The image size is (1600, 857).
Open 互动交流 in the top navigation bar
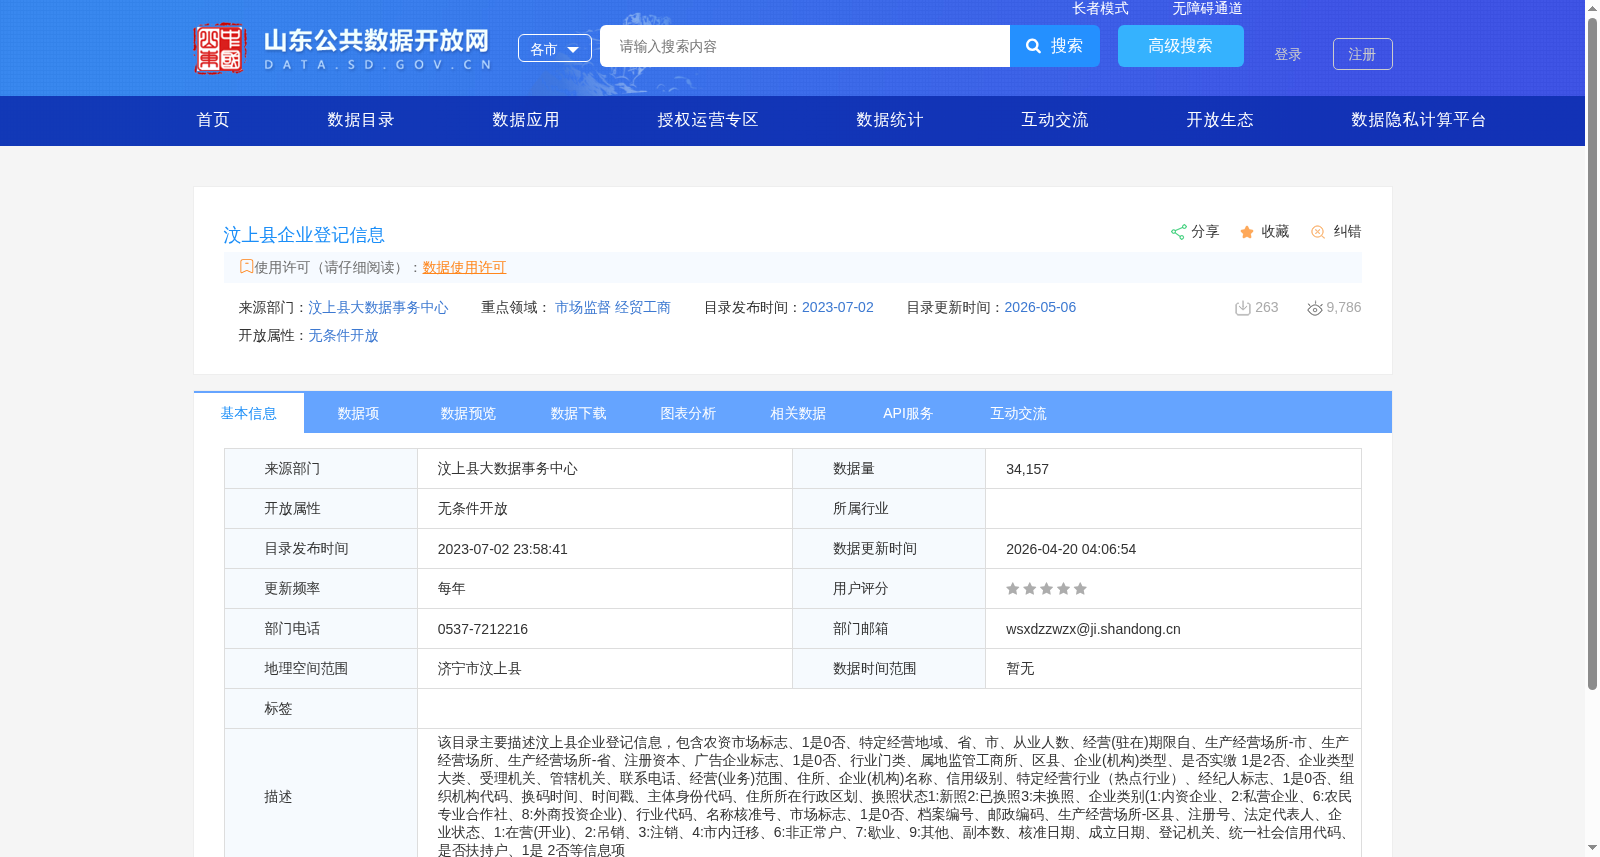click(x=1055, y=120)
